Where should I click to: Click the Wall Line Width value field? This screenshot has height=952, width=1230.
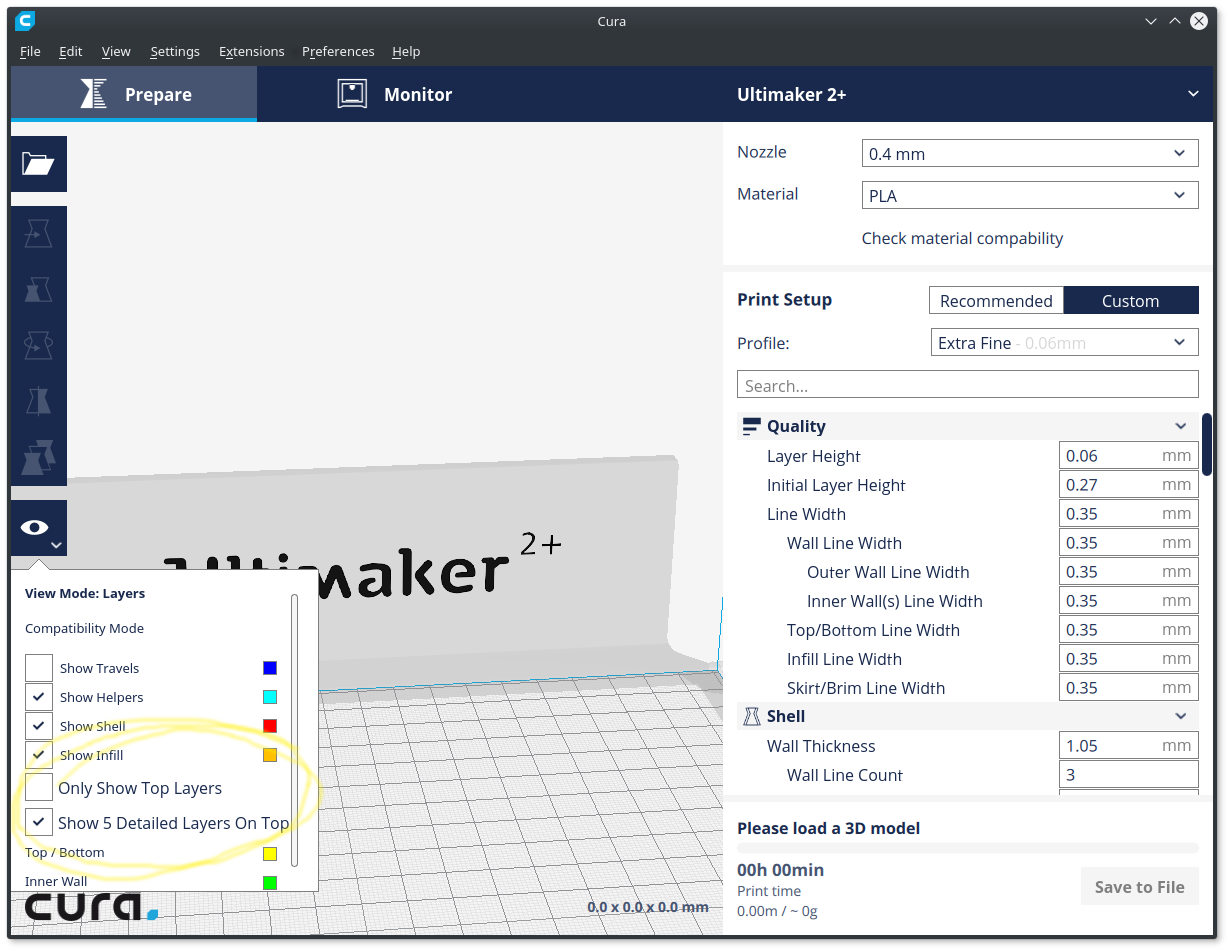click(1129, 543)
